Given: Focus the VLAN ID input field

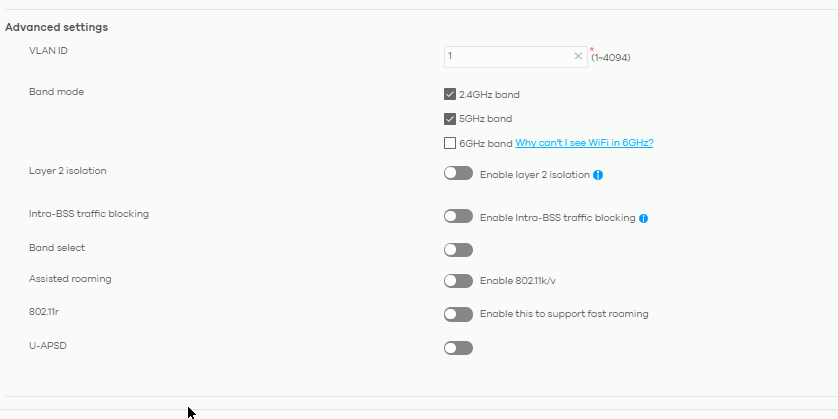Looking at the screenshot, I should coord(516,57).
